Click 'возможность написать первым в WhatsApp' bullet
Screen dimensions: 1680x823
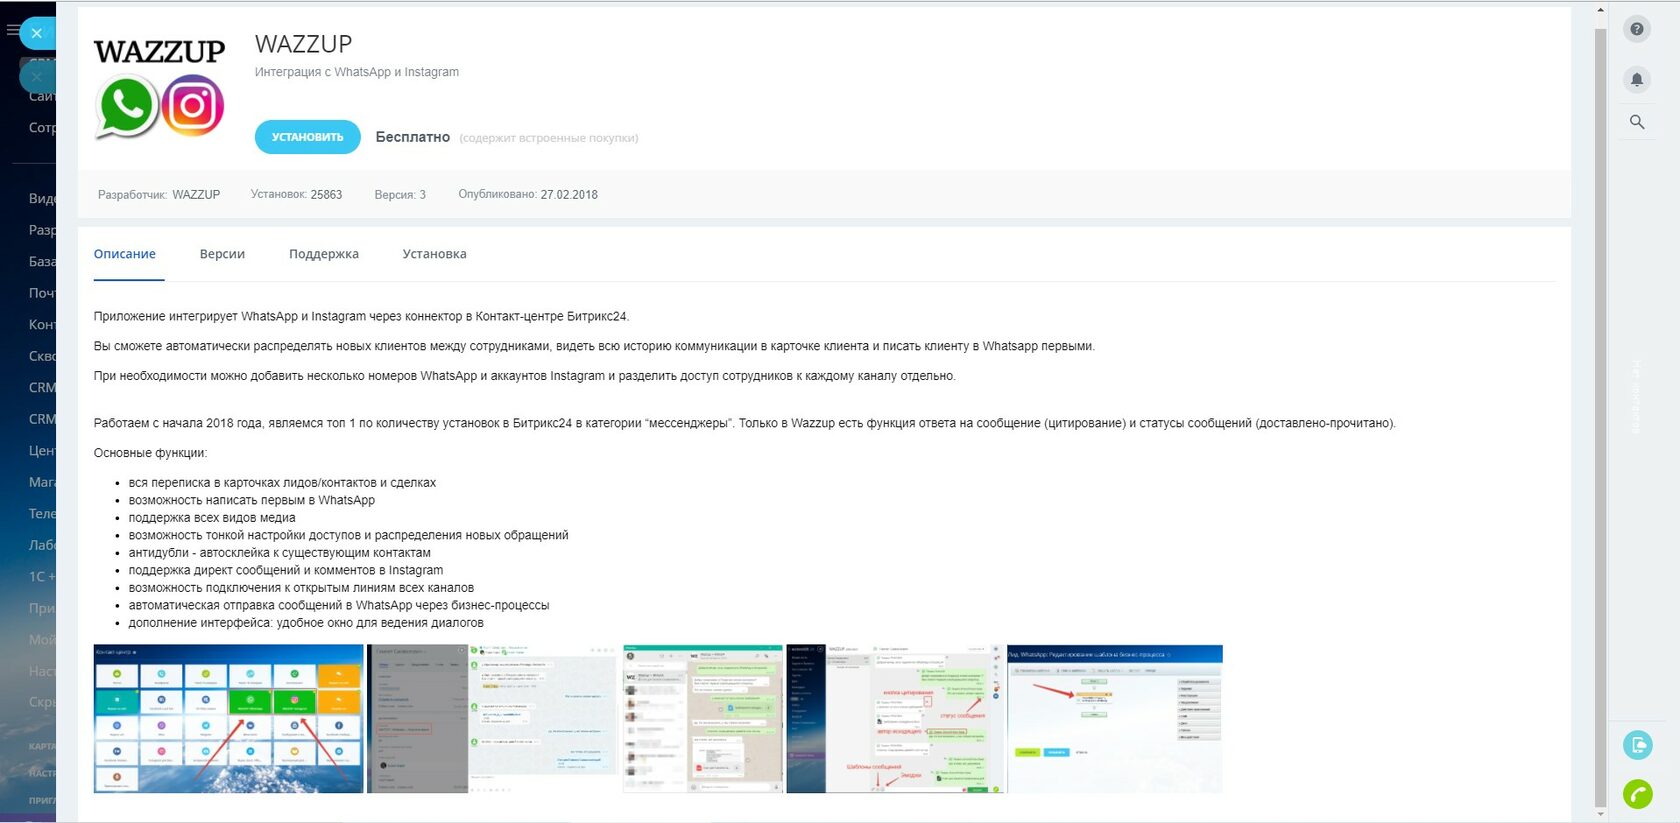click(x=252, y=500)
